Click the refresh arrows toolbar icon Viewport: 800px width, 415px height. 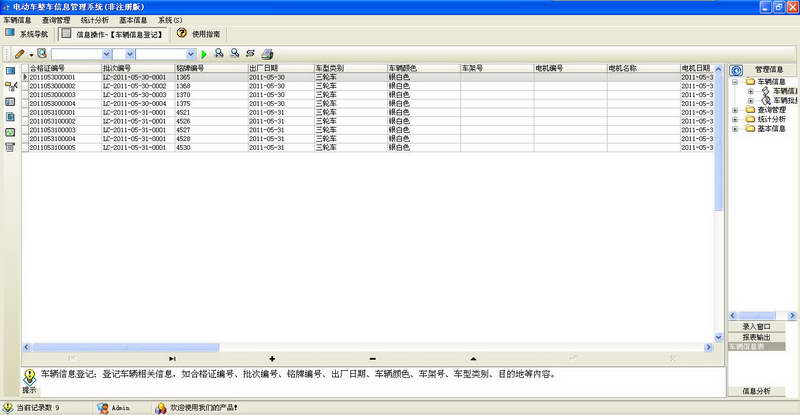tap(250, 53)
